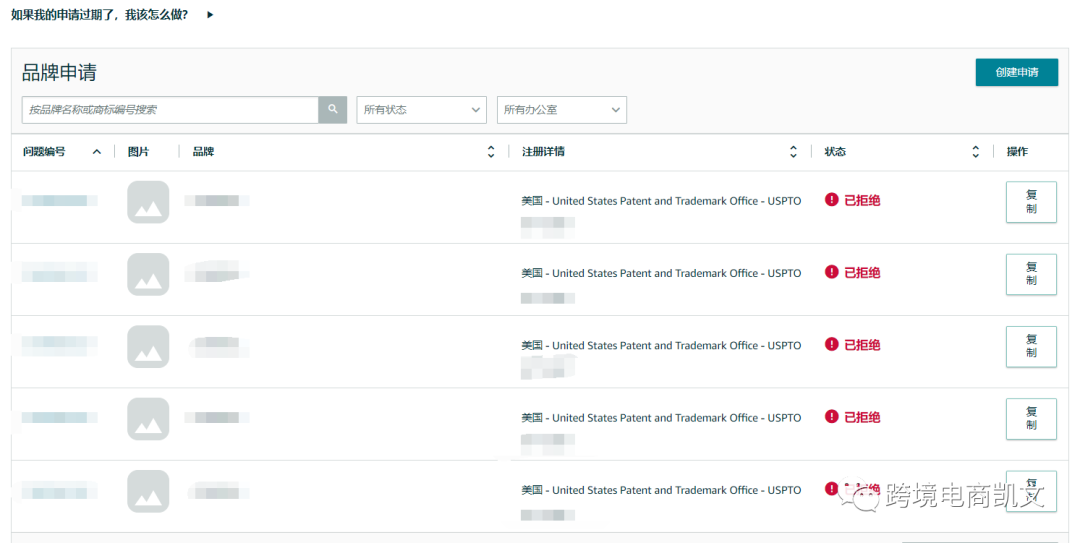Click USPTO registration text in second row

661,274
